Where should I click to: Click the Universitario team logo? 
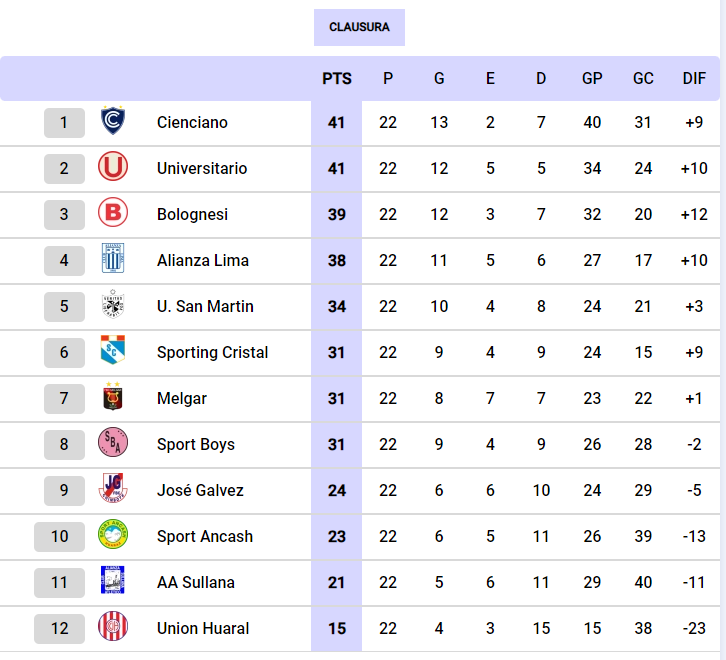(x=112, y=168)
